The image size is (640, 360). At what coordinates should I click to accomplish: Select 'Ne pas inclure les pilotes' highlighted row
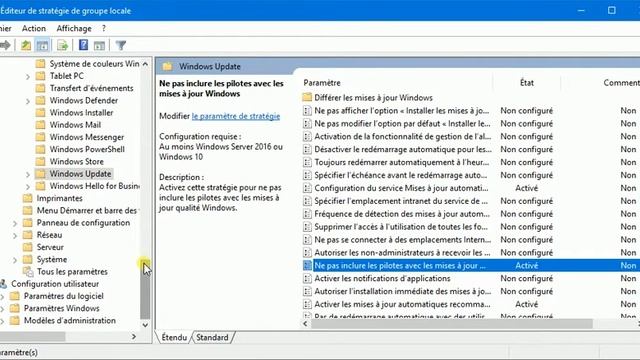(x=471, y=266)
